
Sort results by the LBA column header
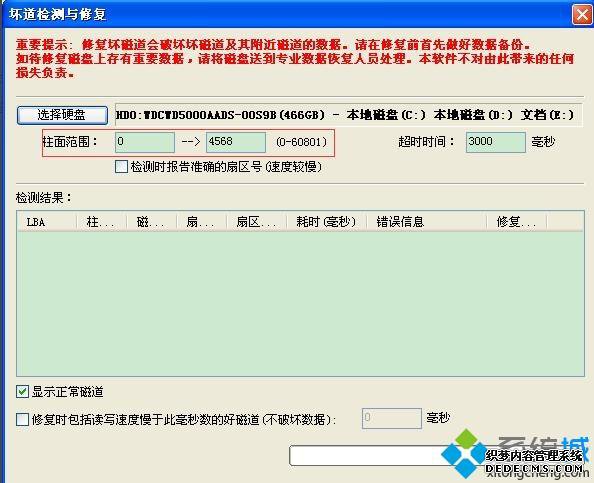[x=47, y=222]
